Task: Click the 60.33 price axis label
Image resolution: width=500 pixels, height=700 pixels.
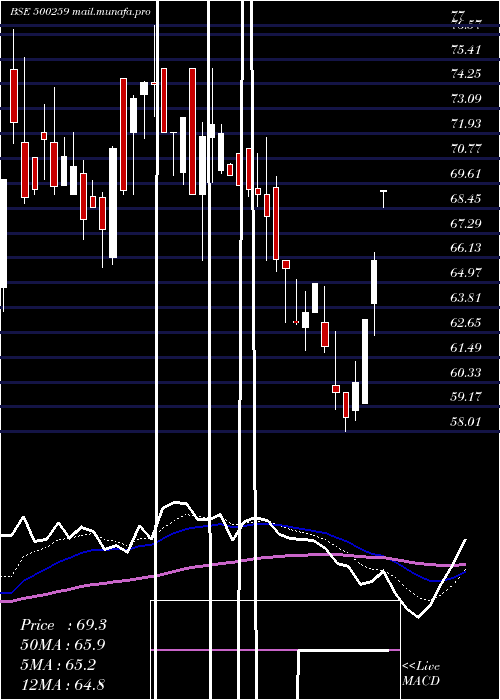Action: 466,372
